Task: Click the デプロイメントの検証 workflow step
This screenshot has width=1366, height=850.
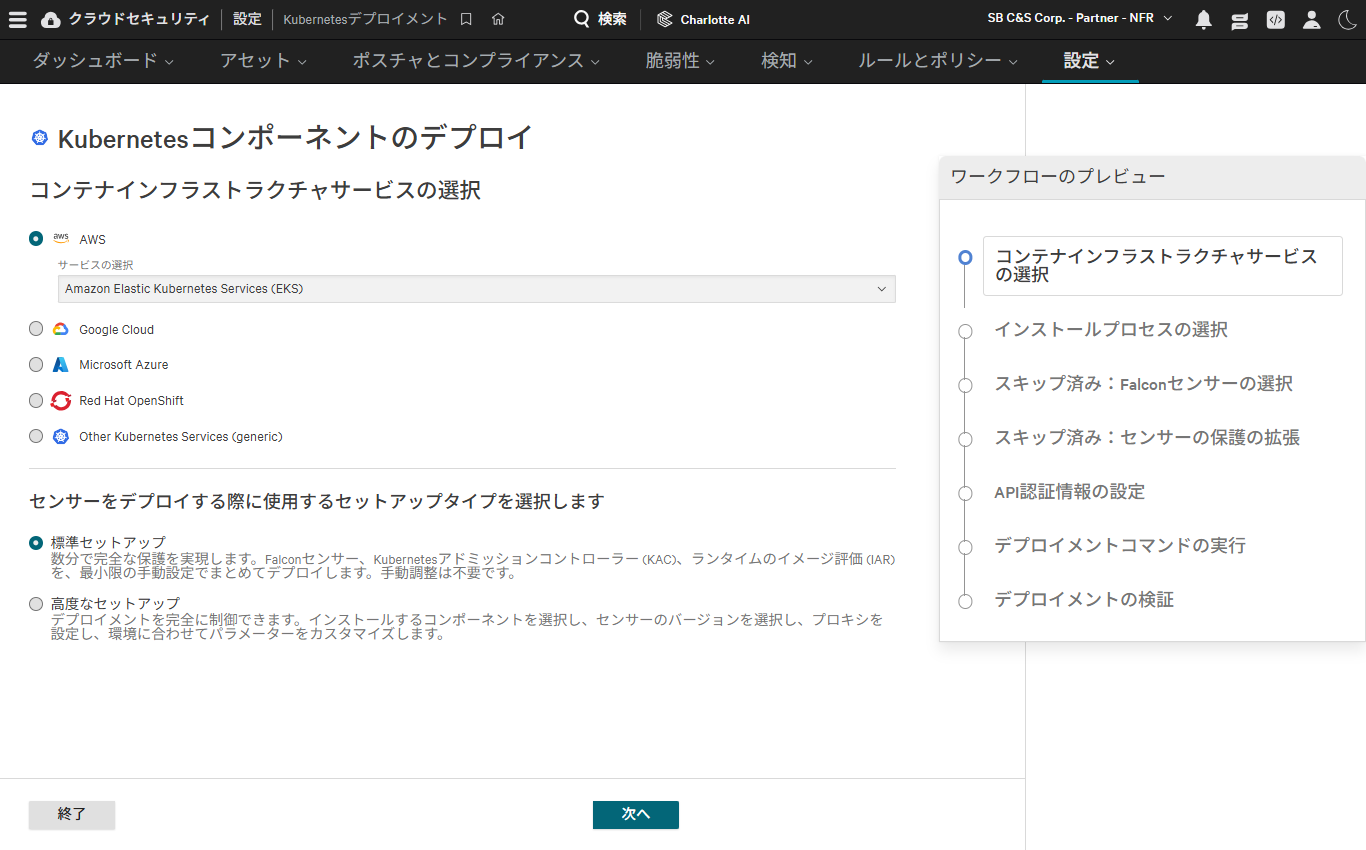Action: pos(1084,600)
